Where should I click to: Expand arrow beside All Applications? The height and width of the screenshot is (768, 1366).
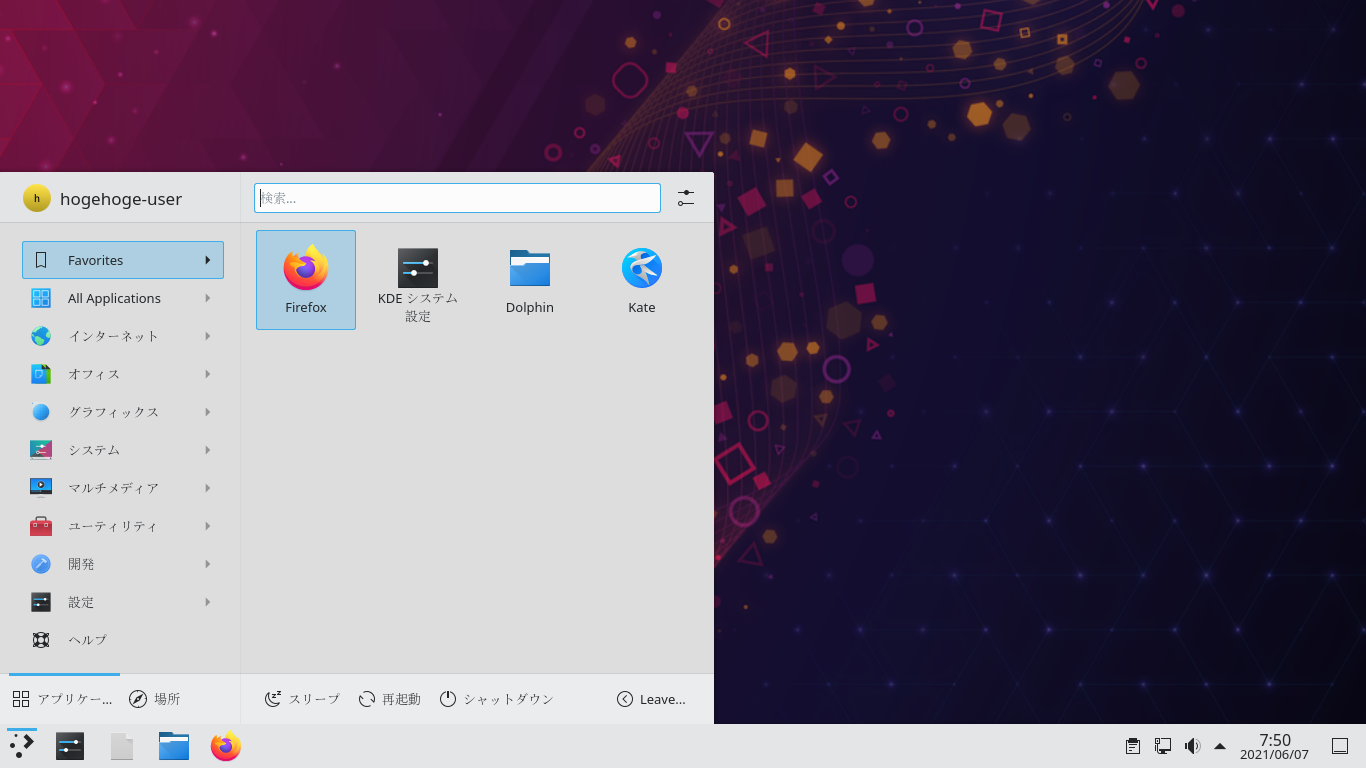click(x=208, y=298)
